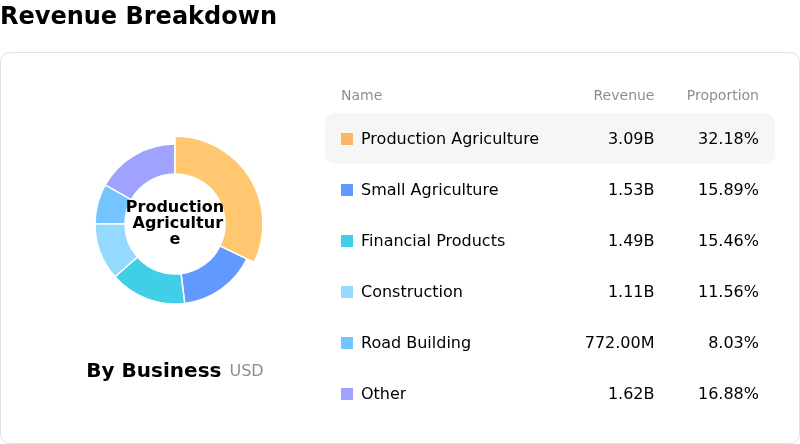The width and height of the screenshot is (800, 444).
Task: Click the purple Other legend swatch
Action: click(x=347, y=394)
